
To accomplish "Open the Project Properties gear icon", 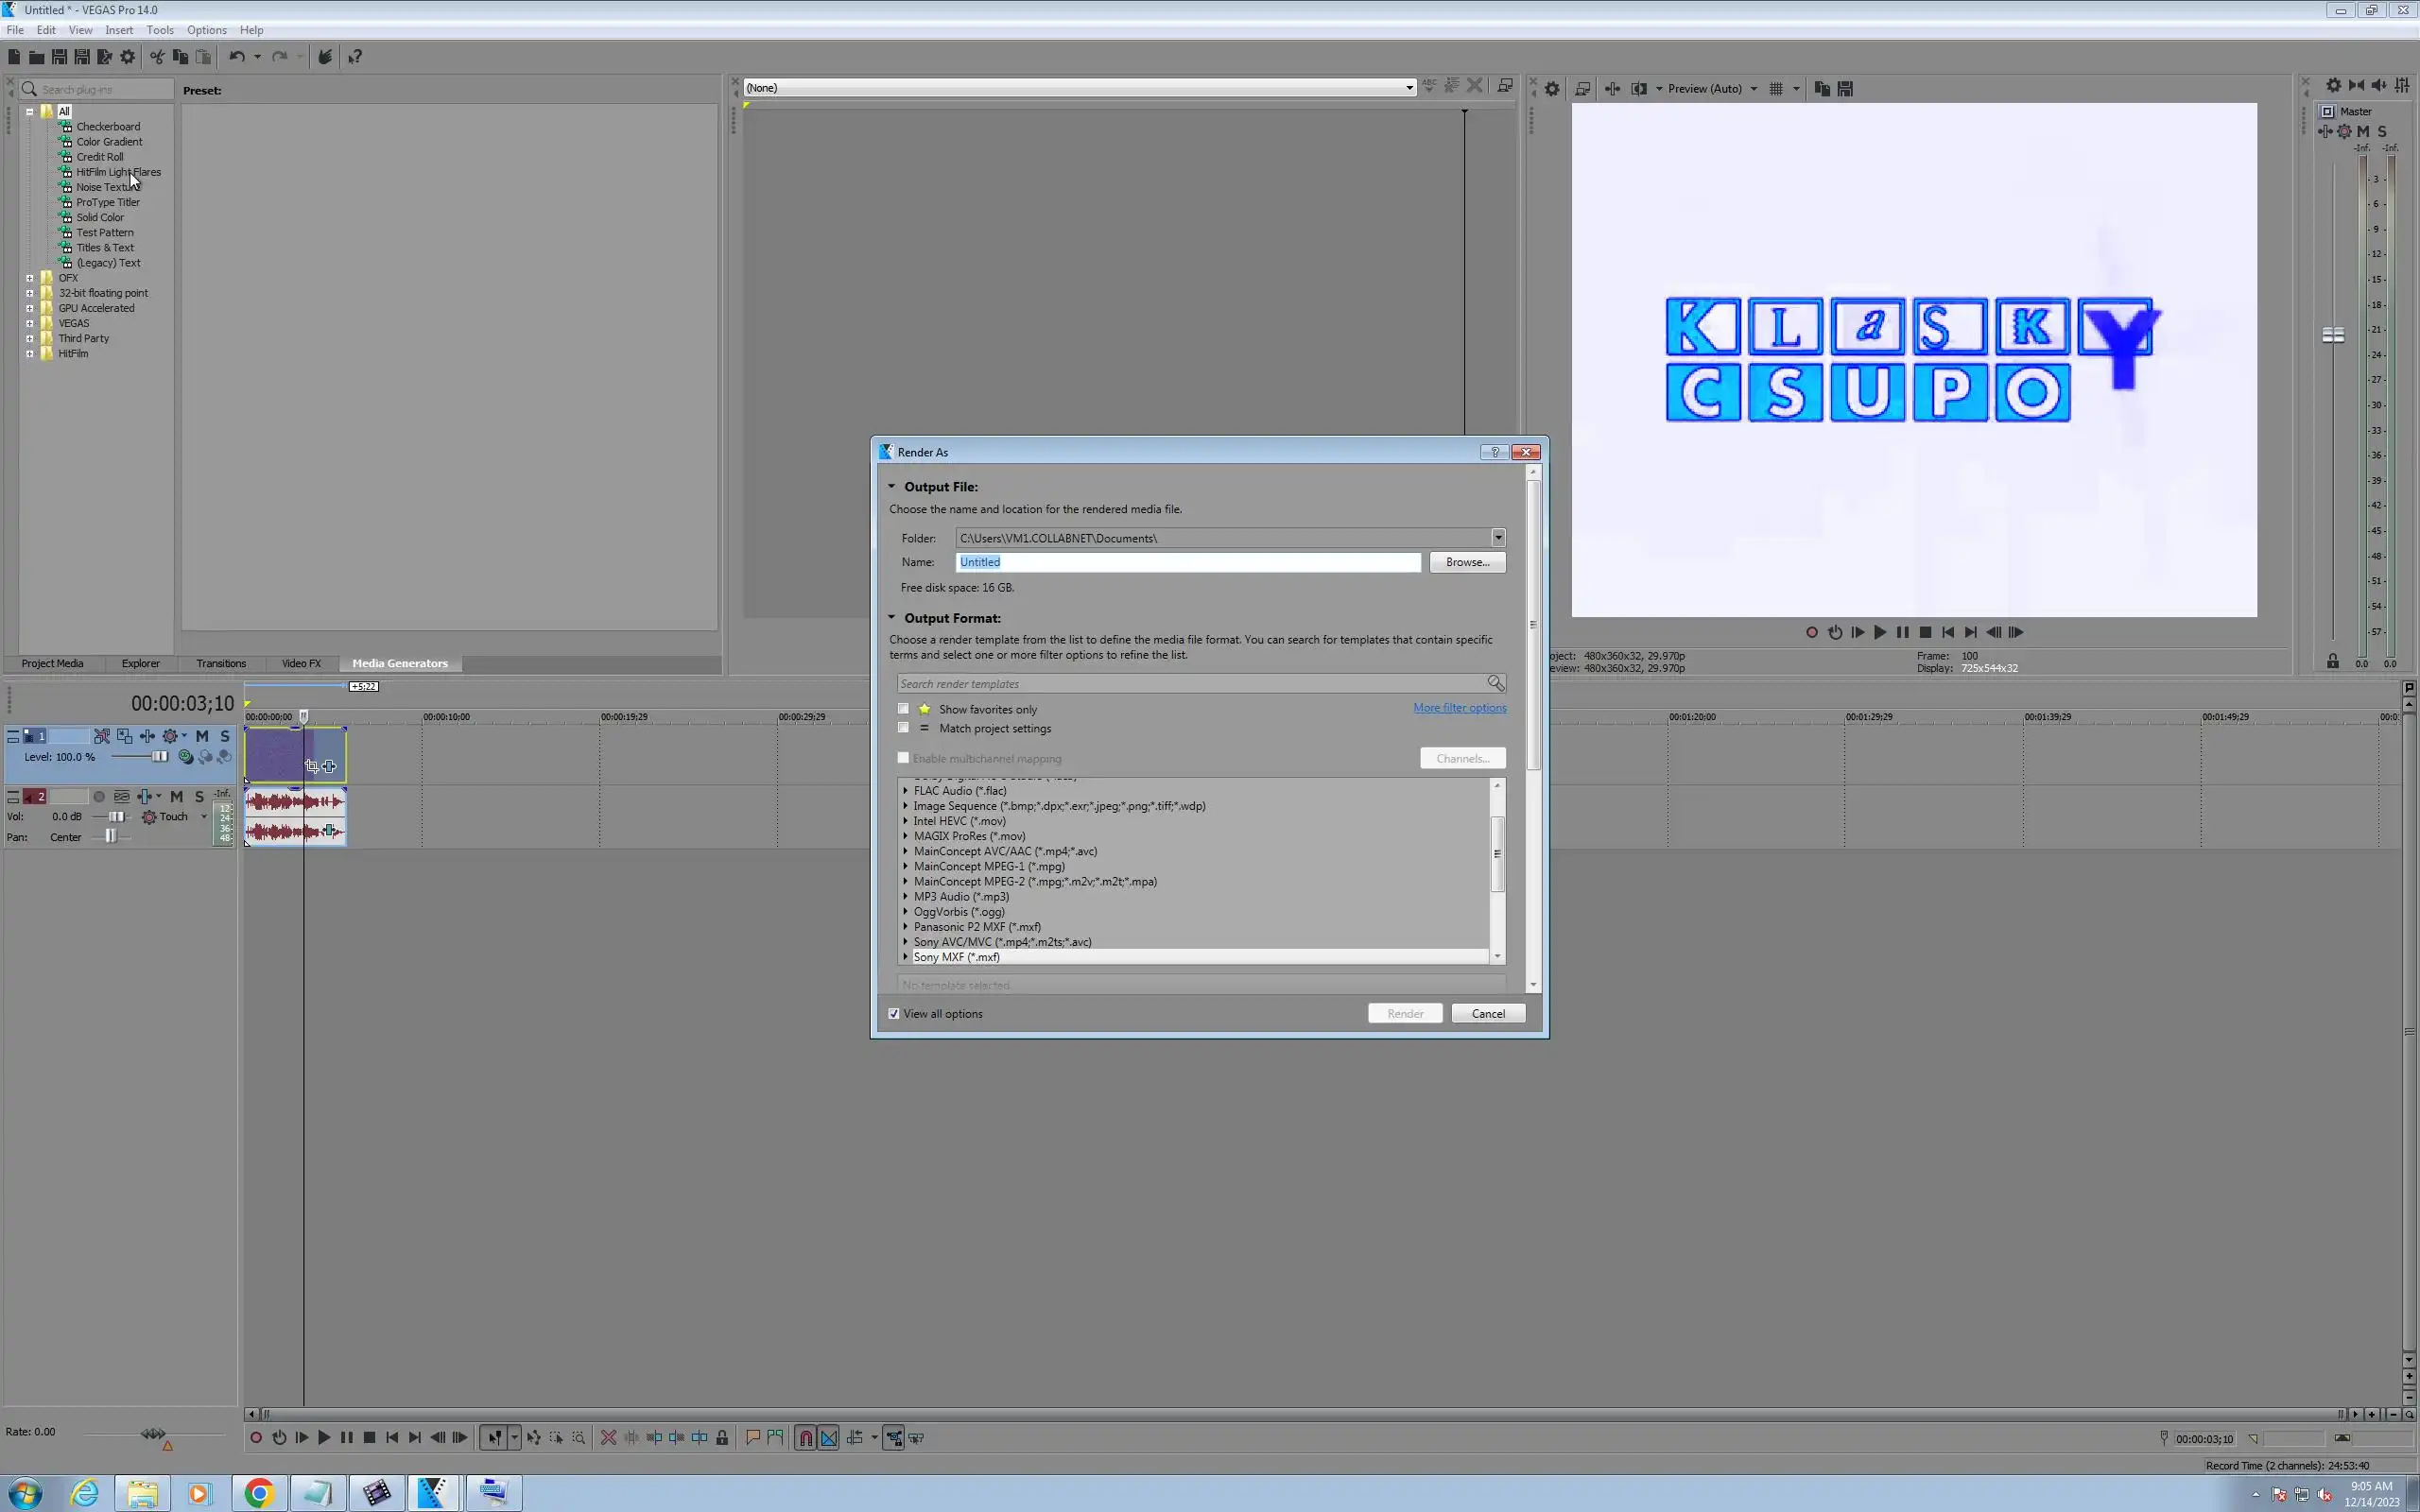I will click(x=127, y=57).
